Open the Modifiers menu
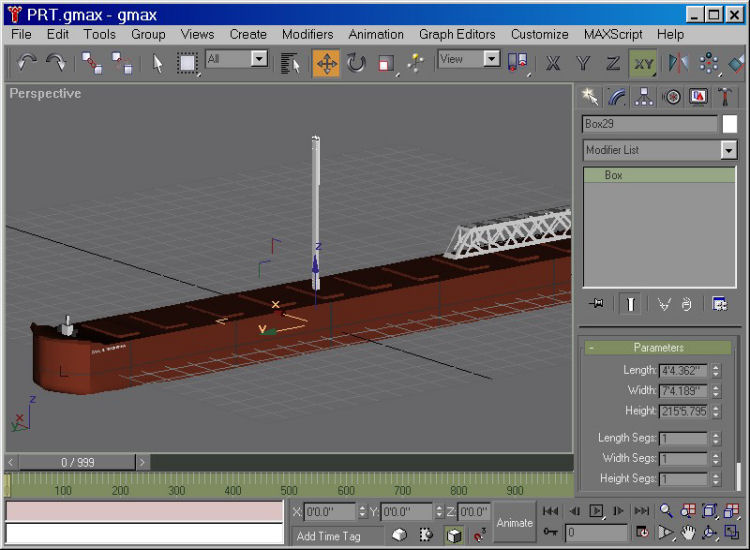 tap(307, 34)
